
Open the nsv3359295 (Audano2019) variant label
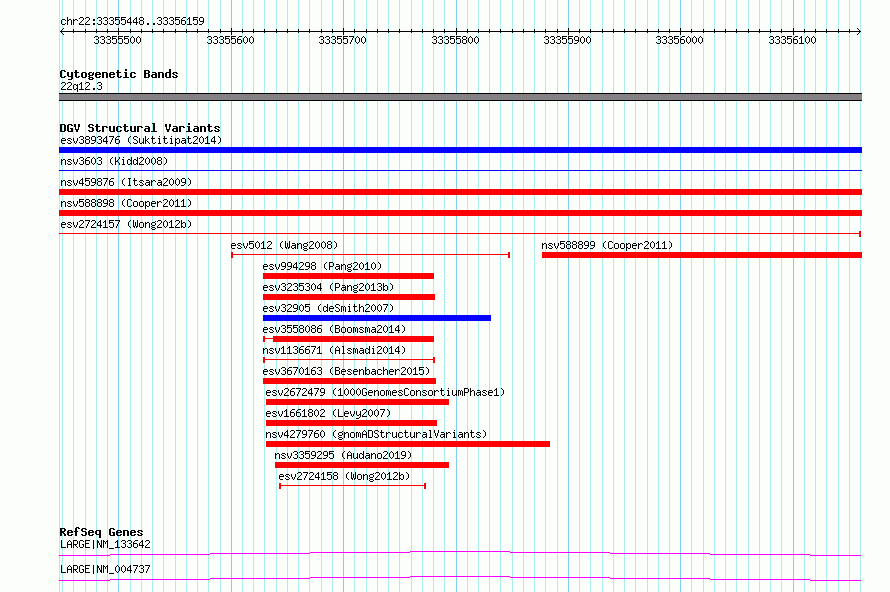pos(343,455)
